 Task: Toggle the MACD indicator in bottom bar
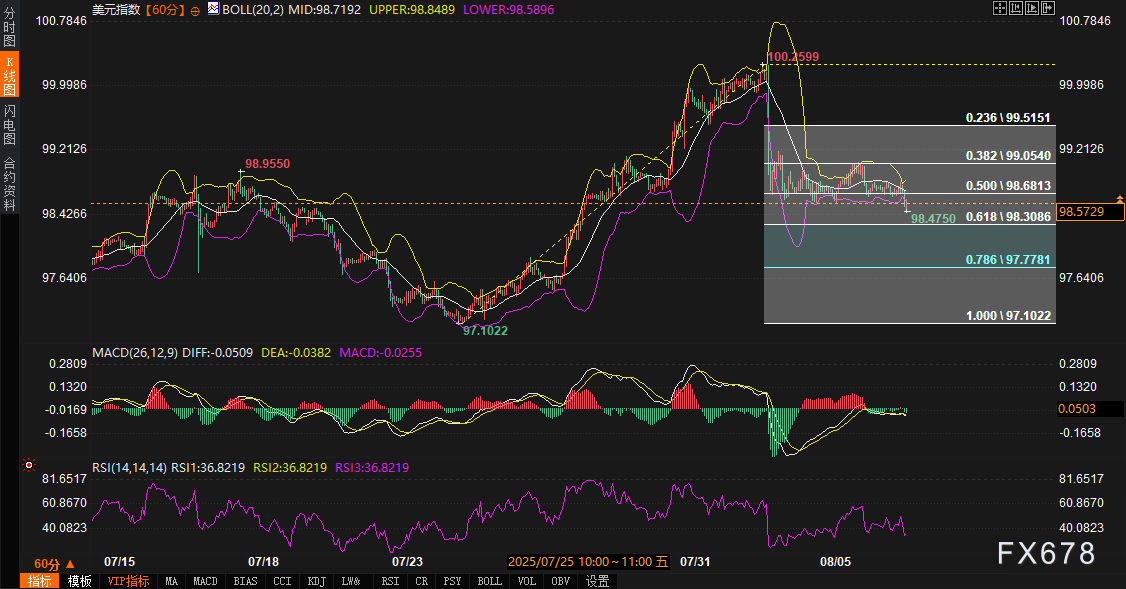pyautogui.click(x=205, y=581)
